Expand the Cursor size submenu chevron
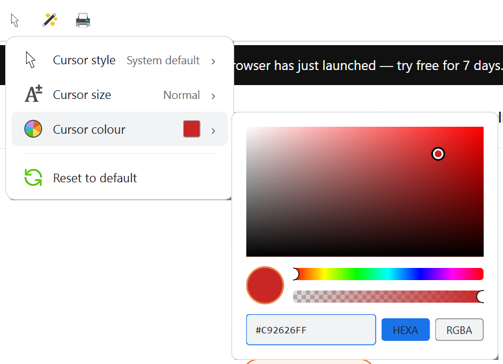The height and width of the screenshot is (364, 503). (x=213, y=96)
